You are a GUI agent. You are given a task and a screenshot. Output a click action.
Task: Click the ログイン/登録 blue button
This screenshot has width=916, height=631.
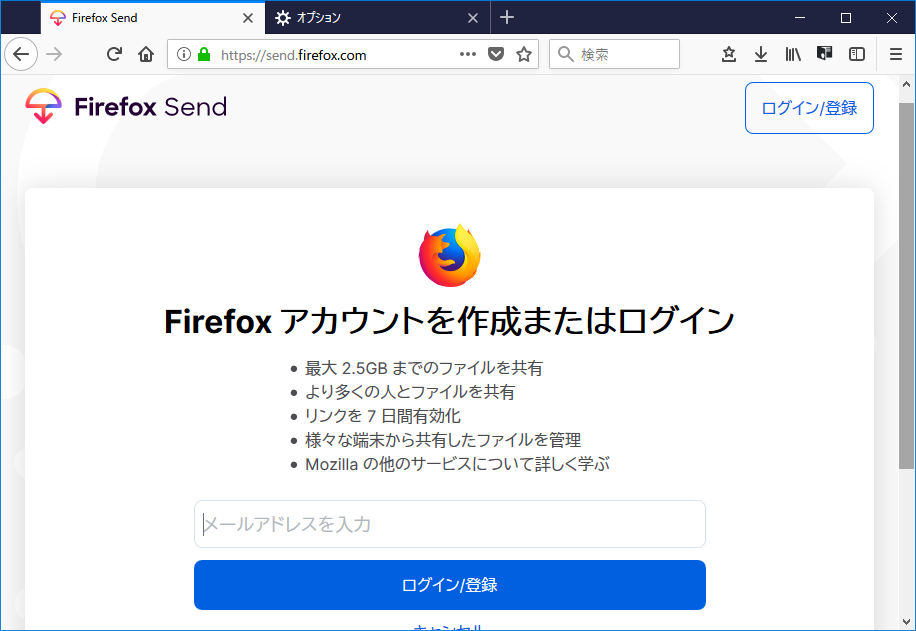point(450,585)
